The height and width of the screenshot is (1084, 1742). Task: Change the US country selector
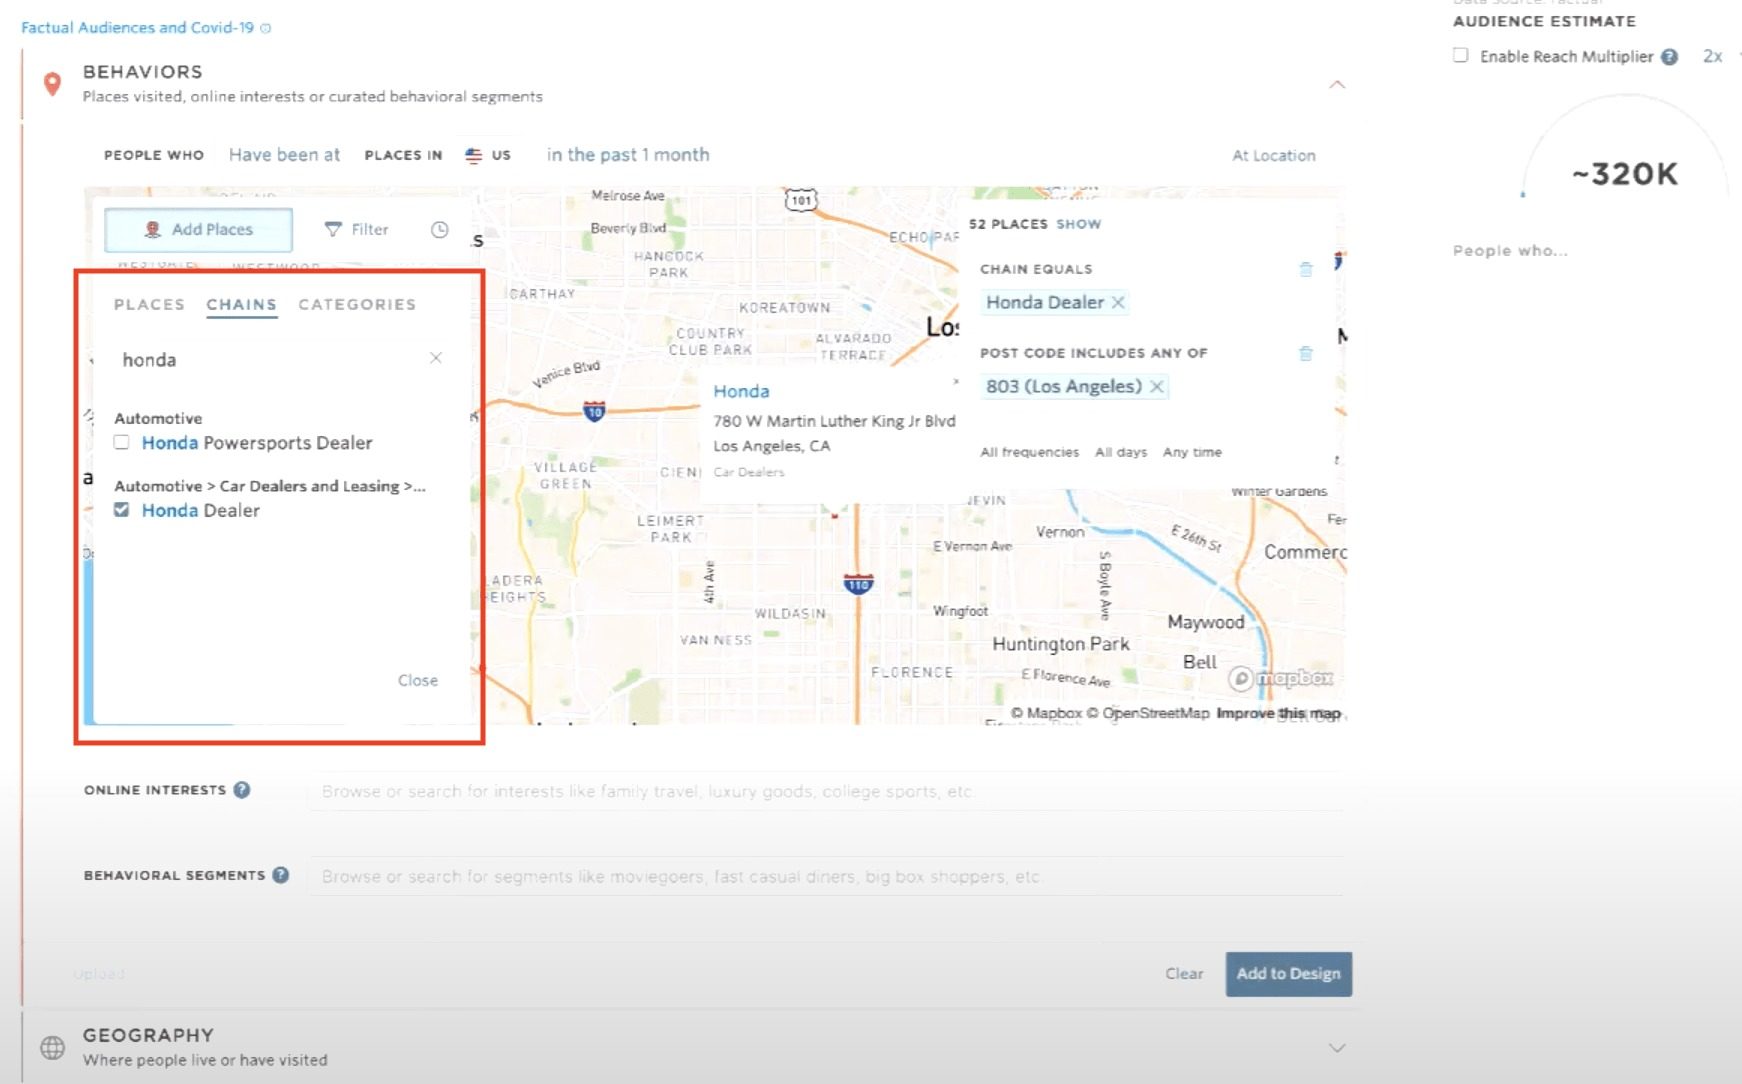(488, 155)
